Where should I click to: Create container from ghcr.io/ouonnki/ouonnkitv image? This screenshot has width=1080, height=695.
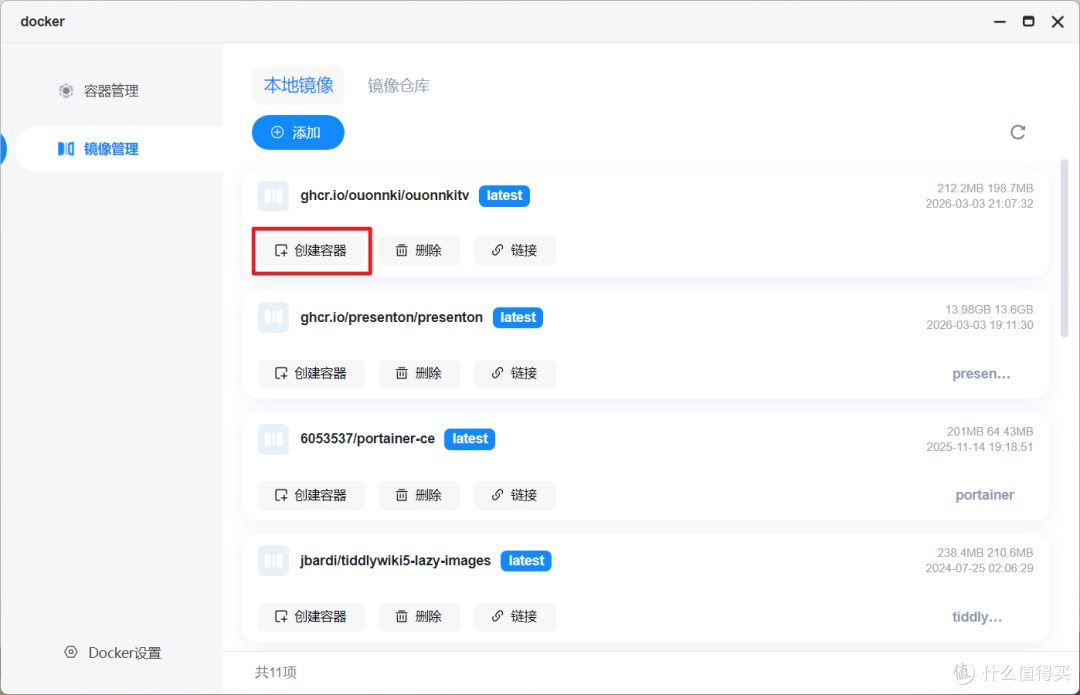(311, 251)
